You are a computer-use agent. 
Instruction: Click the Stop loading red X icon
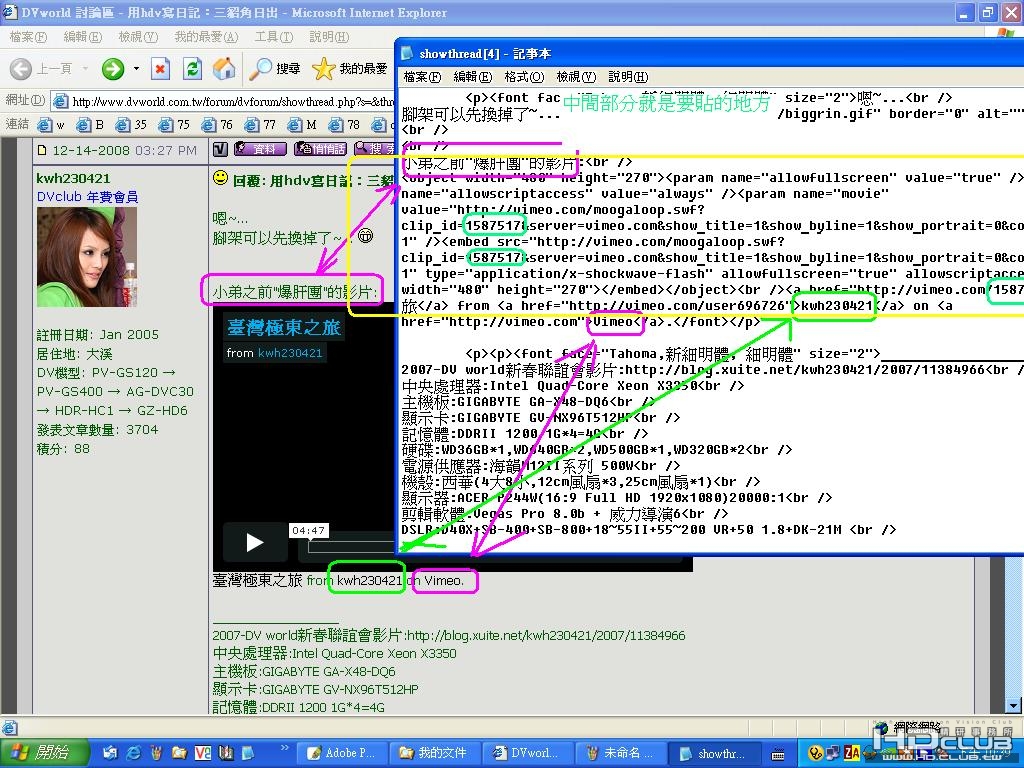pyautogui.click(x=160, y=68)
